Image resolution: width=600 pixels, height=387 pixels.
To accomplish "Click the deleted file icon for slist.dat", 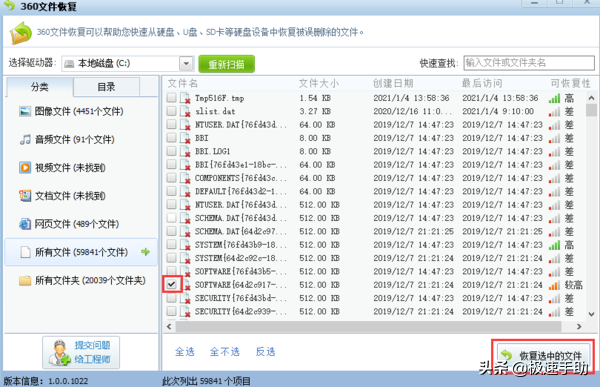I will pyautogui.click(x=185, y=111).
